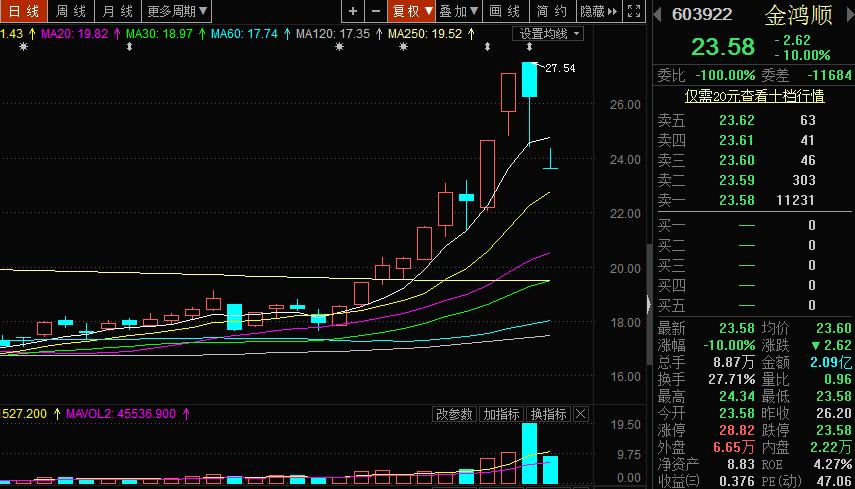Open the 设置均线 dropdown
The height and width of the screenshot is (489, 855).
tap(548, 34)
